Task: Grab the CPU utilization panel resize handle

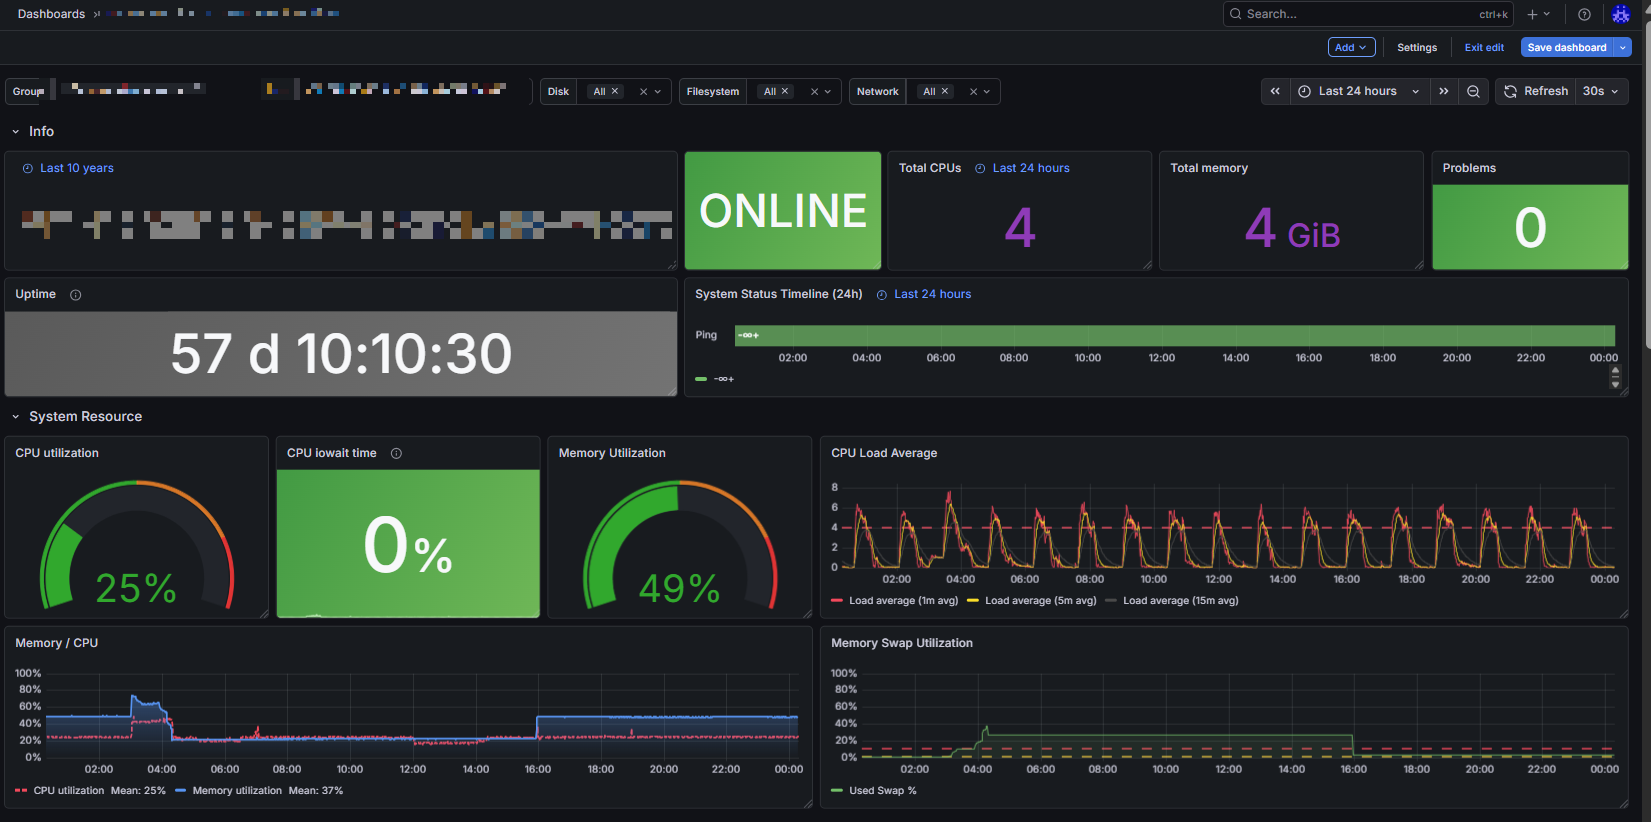Action: [x=264, y=613]
